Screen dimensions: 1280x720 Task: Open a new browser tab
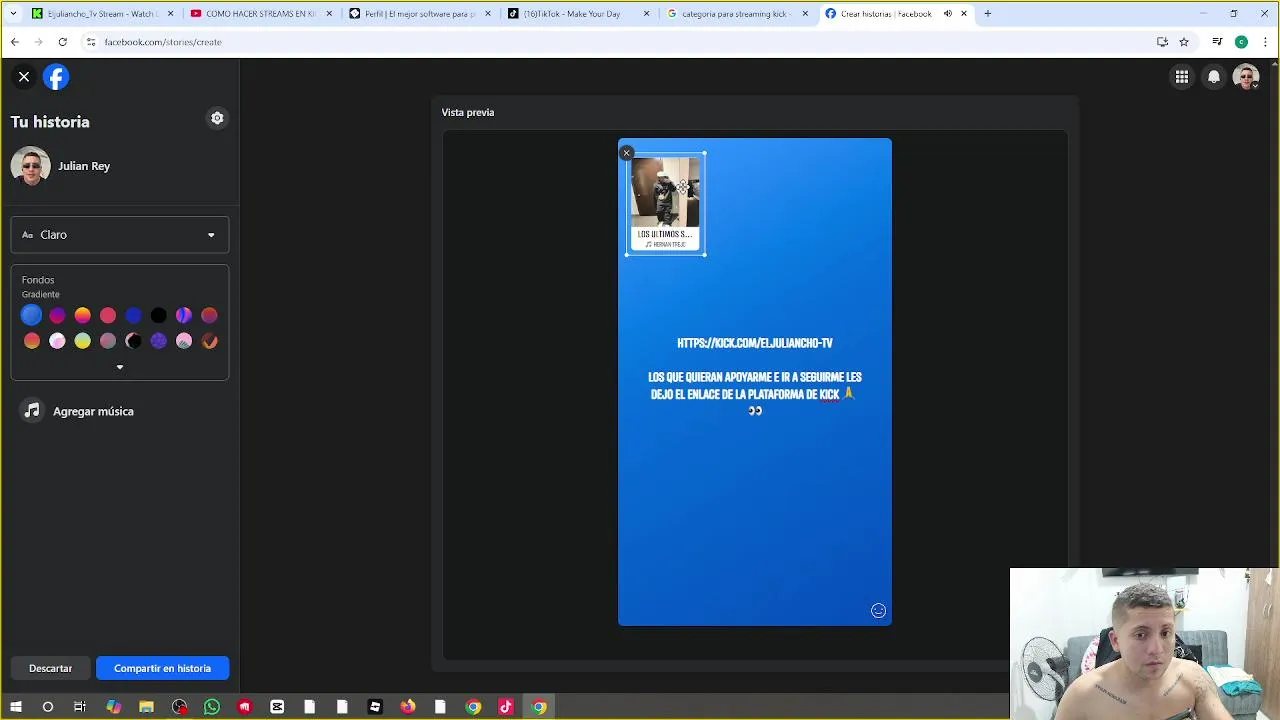[988, 14]
